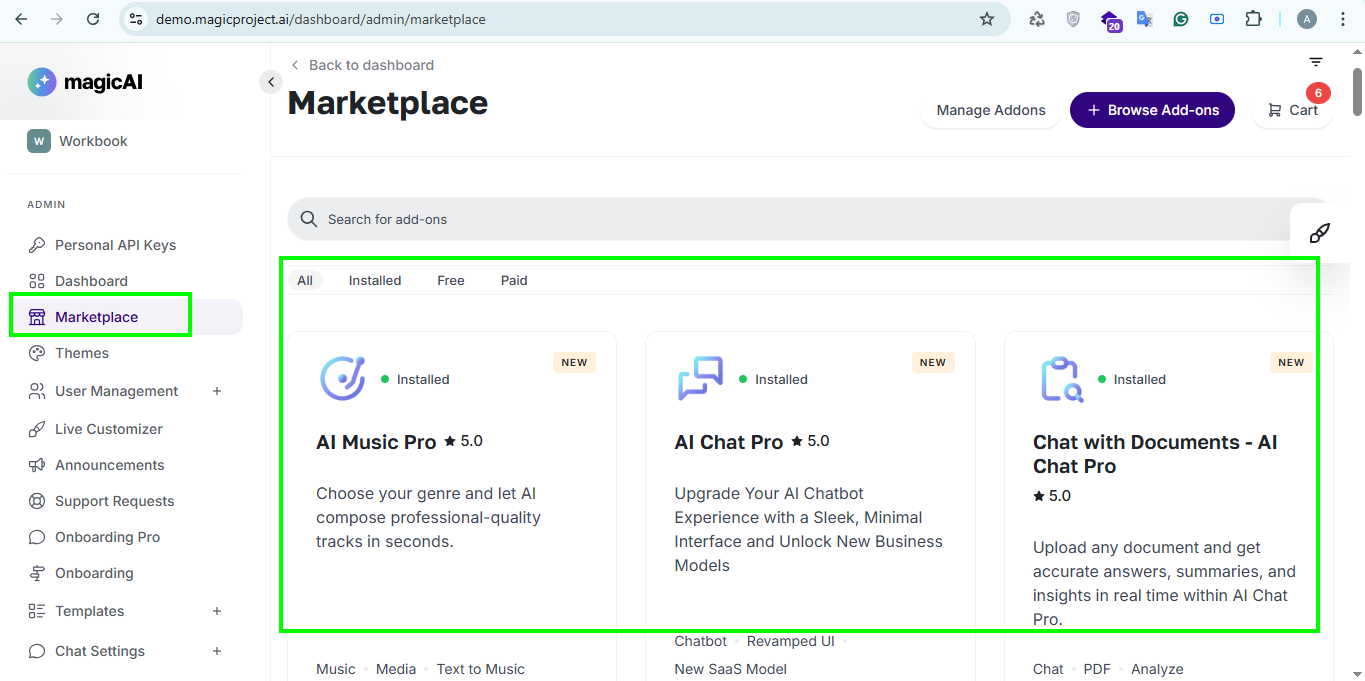Select the Installed filter tab
This screenshot has width=1365, height=681.
375,280
